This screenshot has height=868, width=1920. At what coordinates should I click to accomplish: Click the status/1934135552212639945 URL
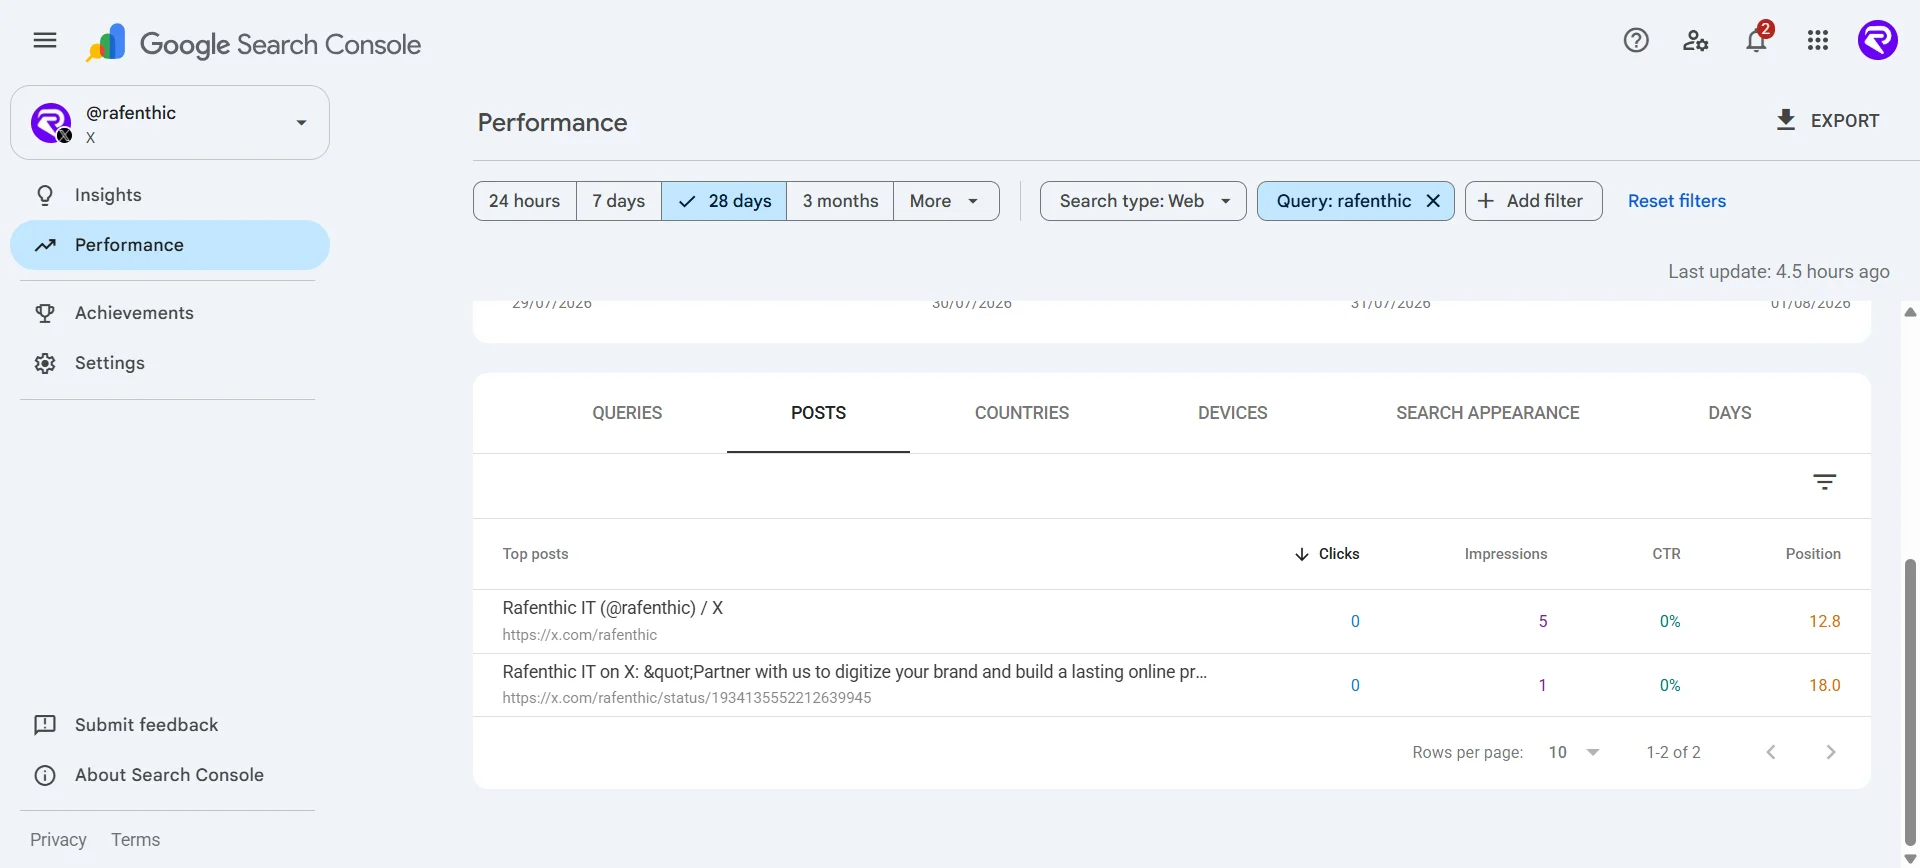tap(687, 698)
